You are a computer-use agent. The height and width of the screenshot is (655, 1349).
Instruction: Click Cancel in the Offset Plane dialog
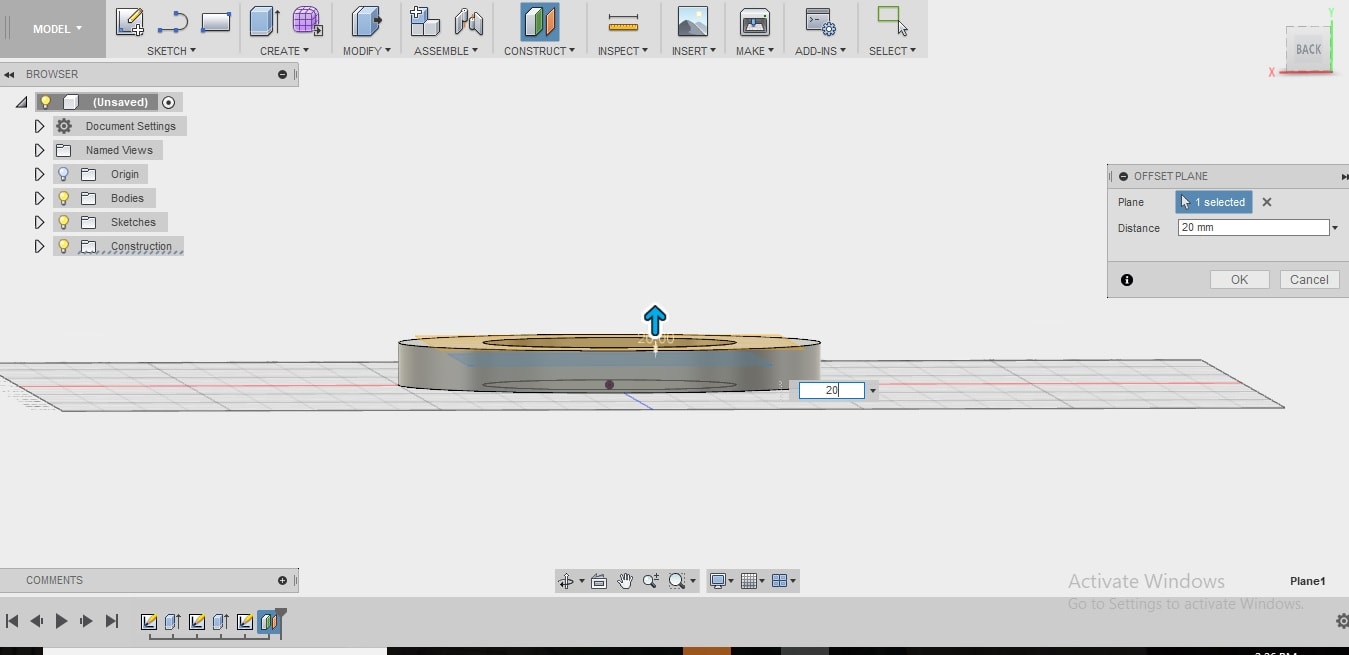click(x=1309, y=280)
